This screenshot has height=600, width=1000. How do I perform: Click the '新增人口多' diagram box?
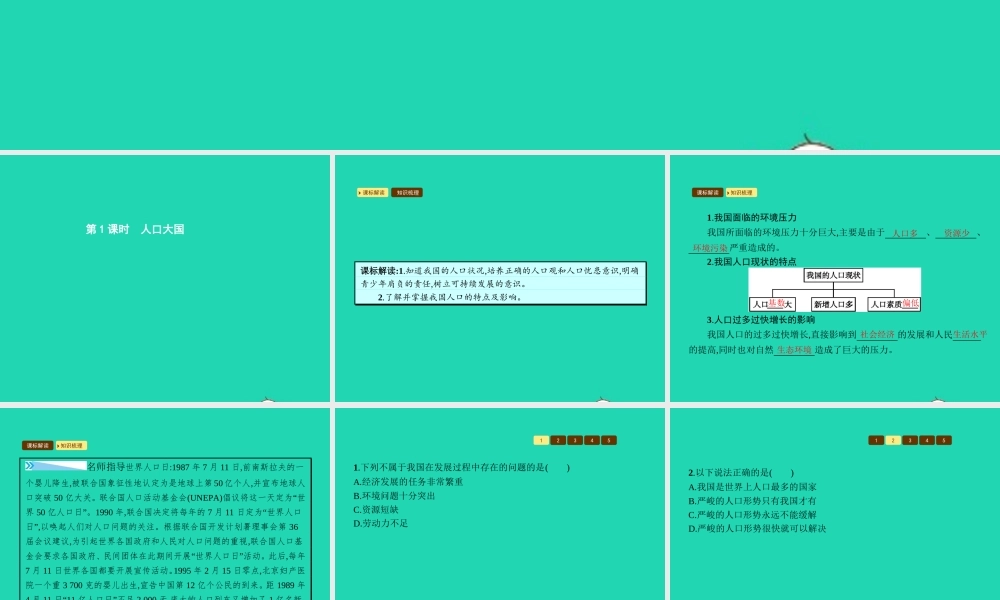pos(834,304)
